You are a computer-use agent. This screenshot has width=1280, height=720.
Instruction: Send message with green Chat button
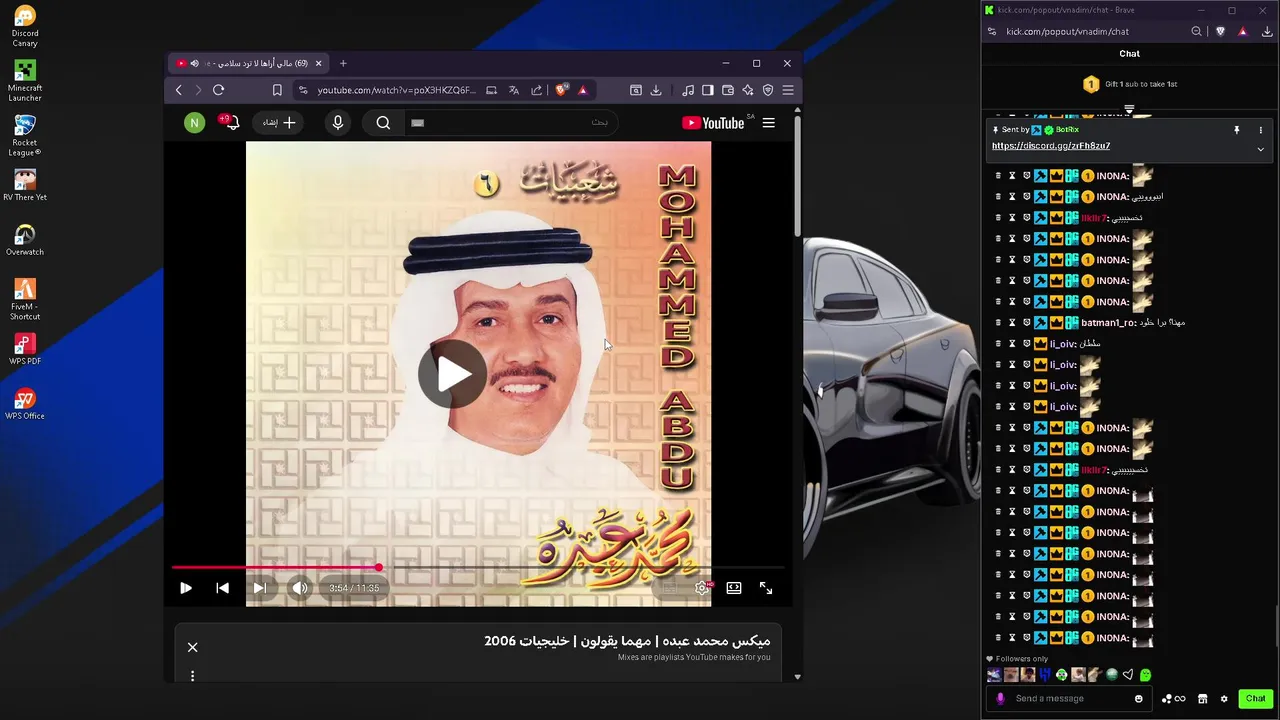pyautogui.click(x=1255, y=698)
